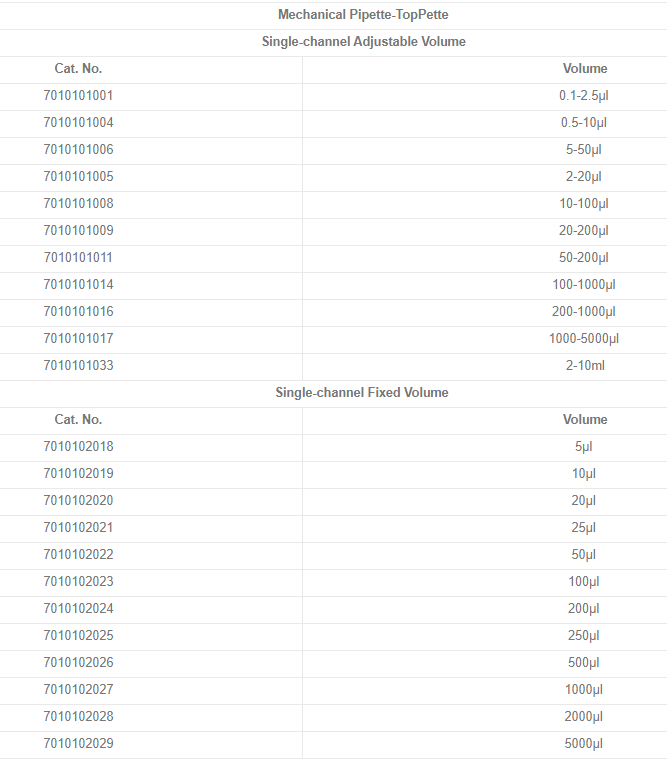
Task: Select catalog number 7010102023
Action: (79, 582)
